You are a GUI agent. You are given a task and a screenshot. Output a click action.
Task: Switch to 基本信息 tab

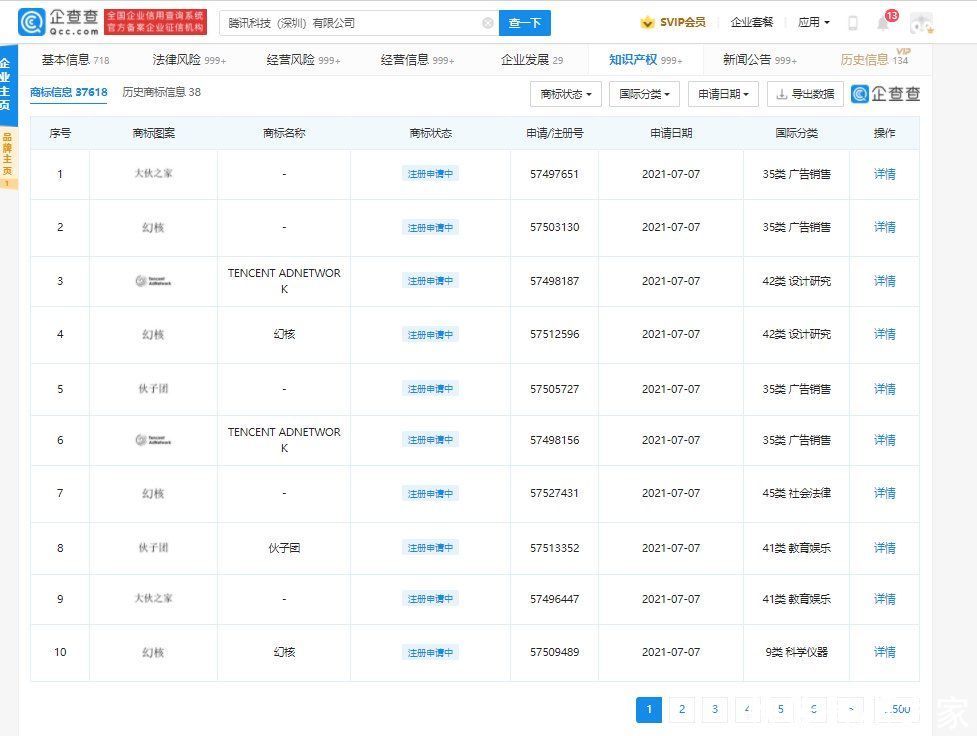[x=75, y=60]
